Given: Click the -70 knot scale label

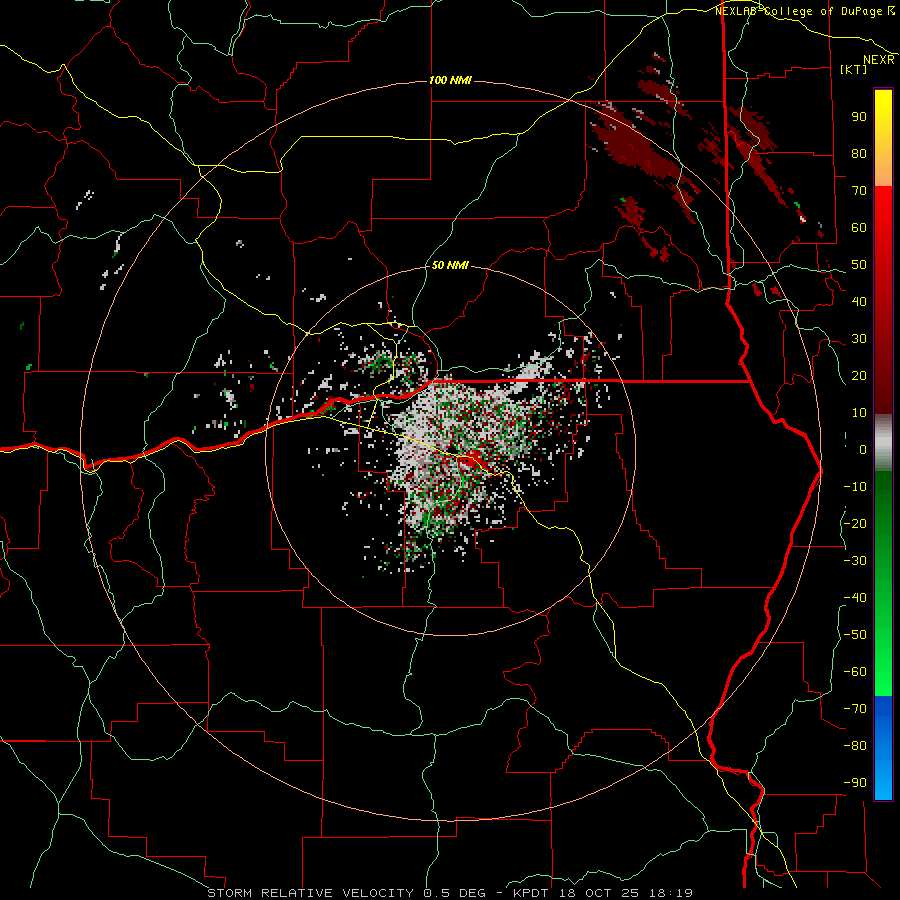Looking at the screenshot, I should pyautogui.click(x=855, y=709).
